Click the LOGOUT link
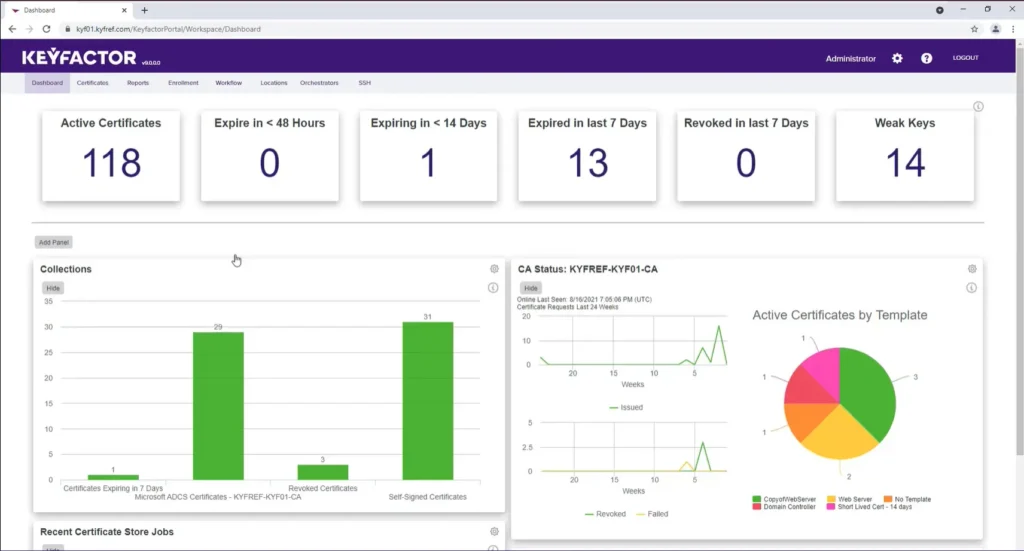Image resolution: width=1024 pixels, height=551 pixels. (x=965, y=58)
